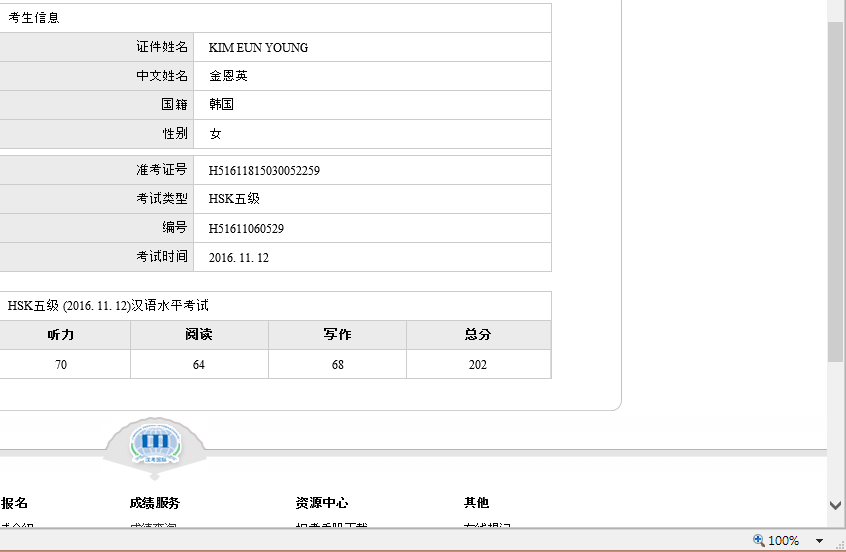The width and height of the screenshot is (846, 552).
Task: Click total score 202
Action: tap(477, 365)
